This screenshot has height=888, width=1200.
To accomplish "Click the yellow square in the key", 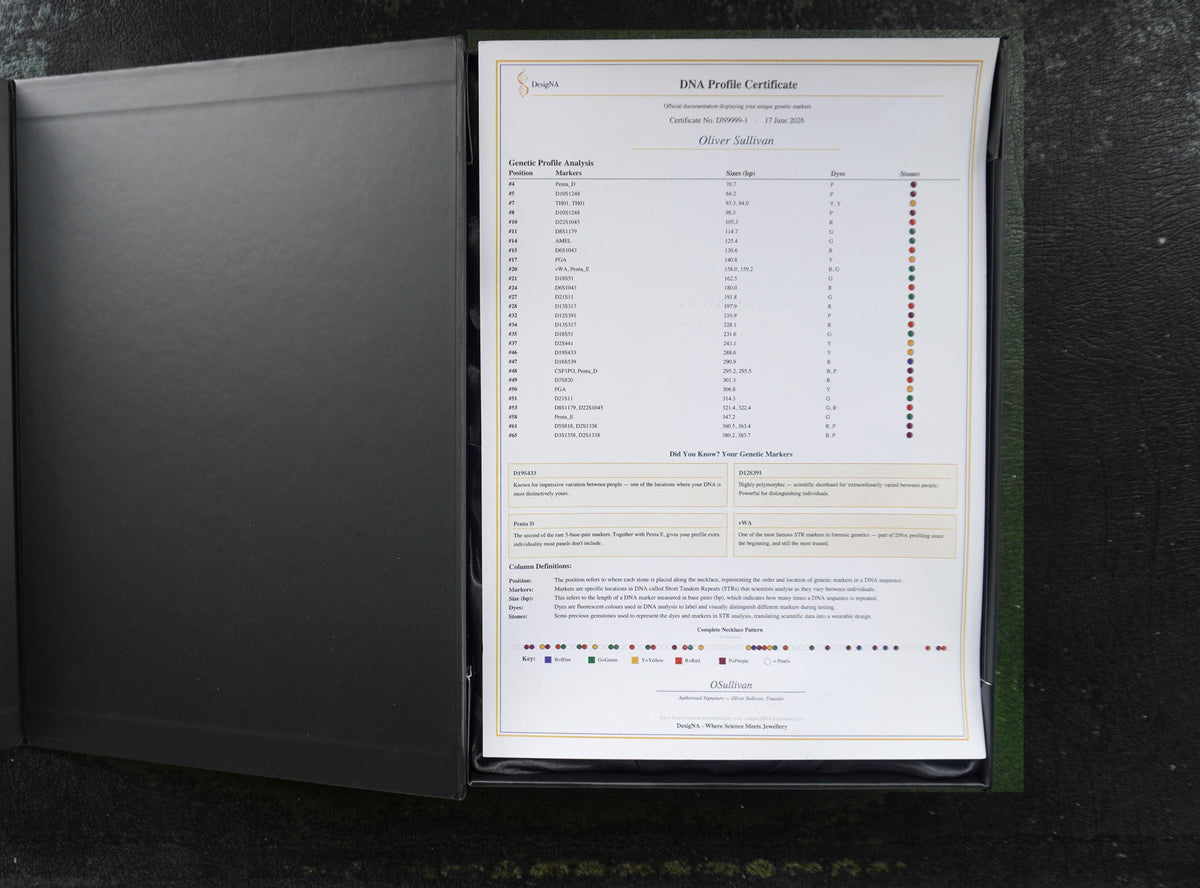I will pos(635,660).
